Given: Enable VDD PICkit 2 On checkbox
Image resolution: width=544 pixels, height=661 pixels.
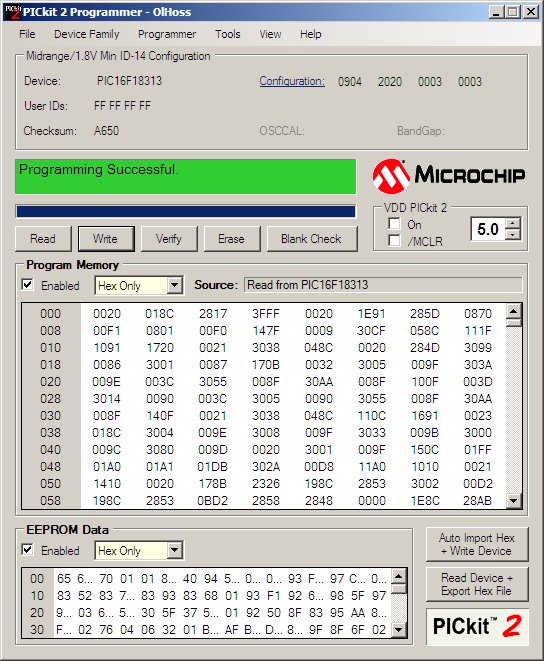Looking at the screenshot, I should pos(394,223).
